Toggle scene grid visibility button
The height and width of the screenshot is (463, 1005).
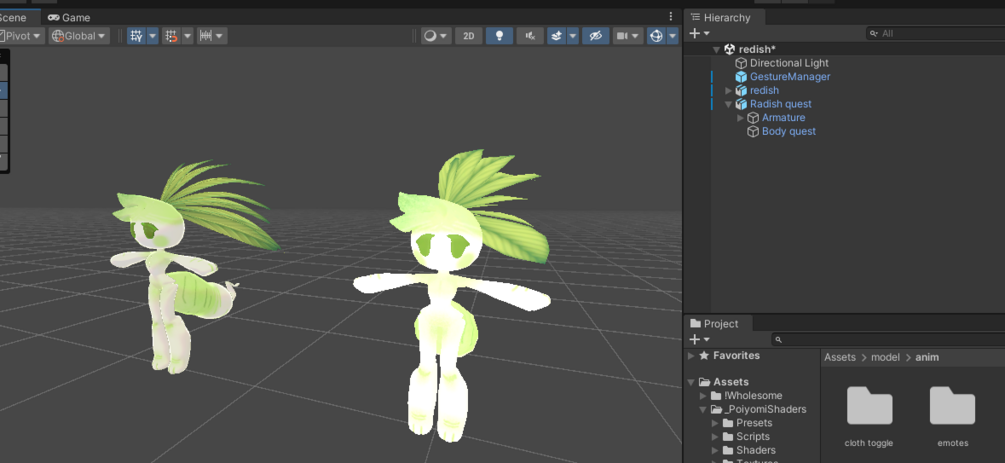pyautogui.click(x=136, y=36)
